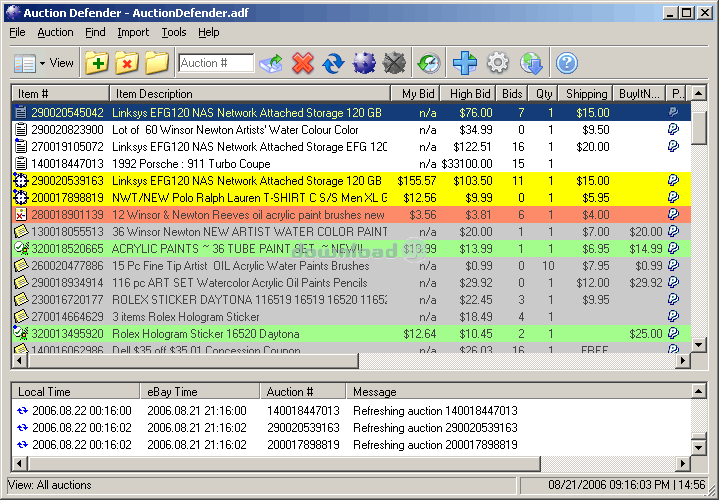Click the blue plus add icon
This screenshot has width=719, height=500.
[x=464, y=64]
